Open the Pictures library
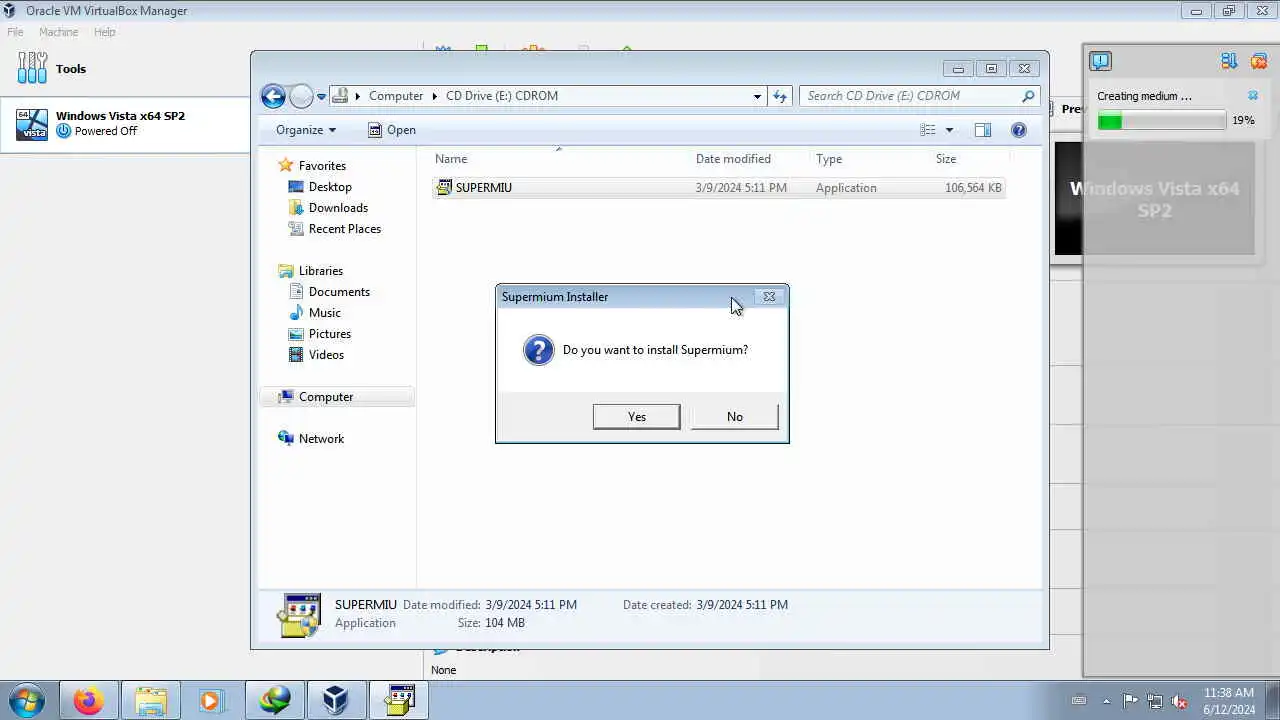This screenshot has height=720, width=1280. pyautogui.click(x=329, y=334)
